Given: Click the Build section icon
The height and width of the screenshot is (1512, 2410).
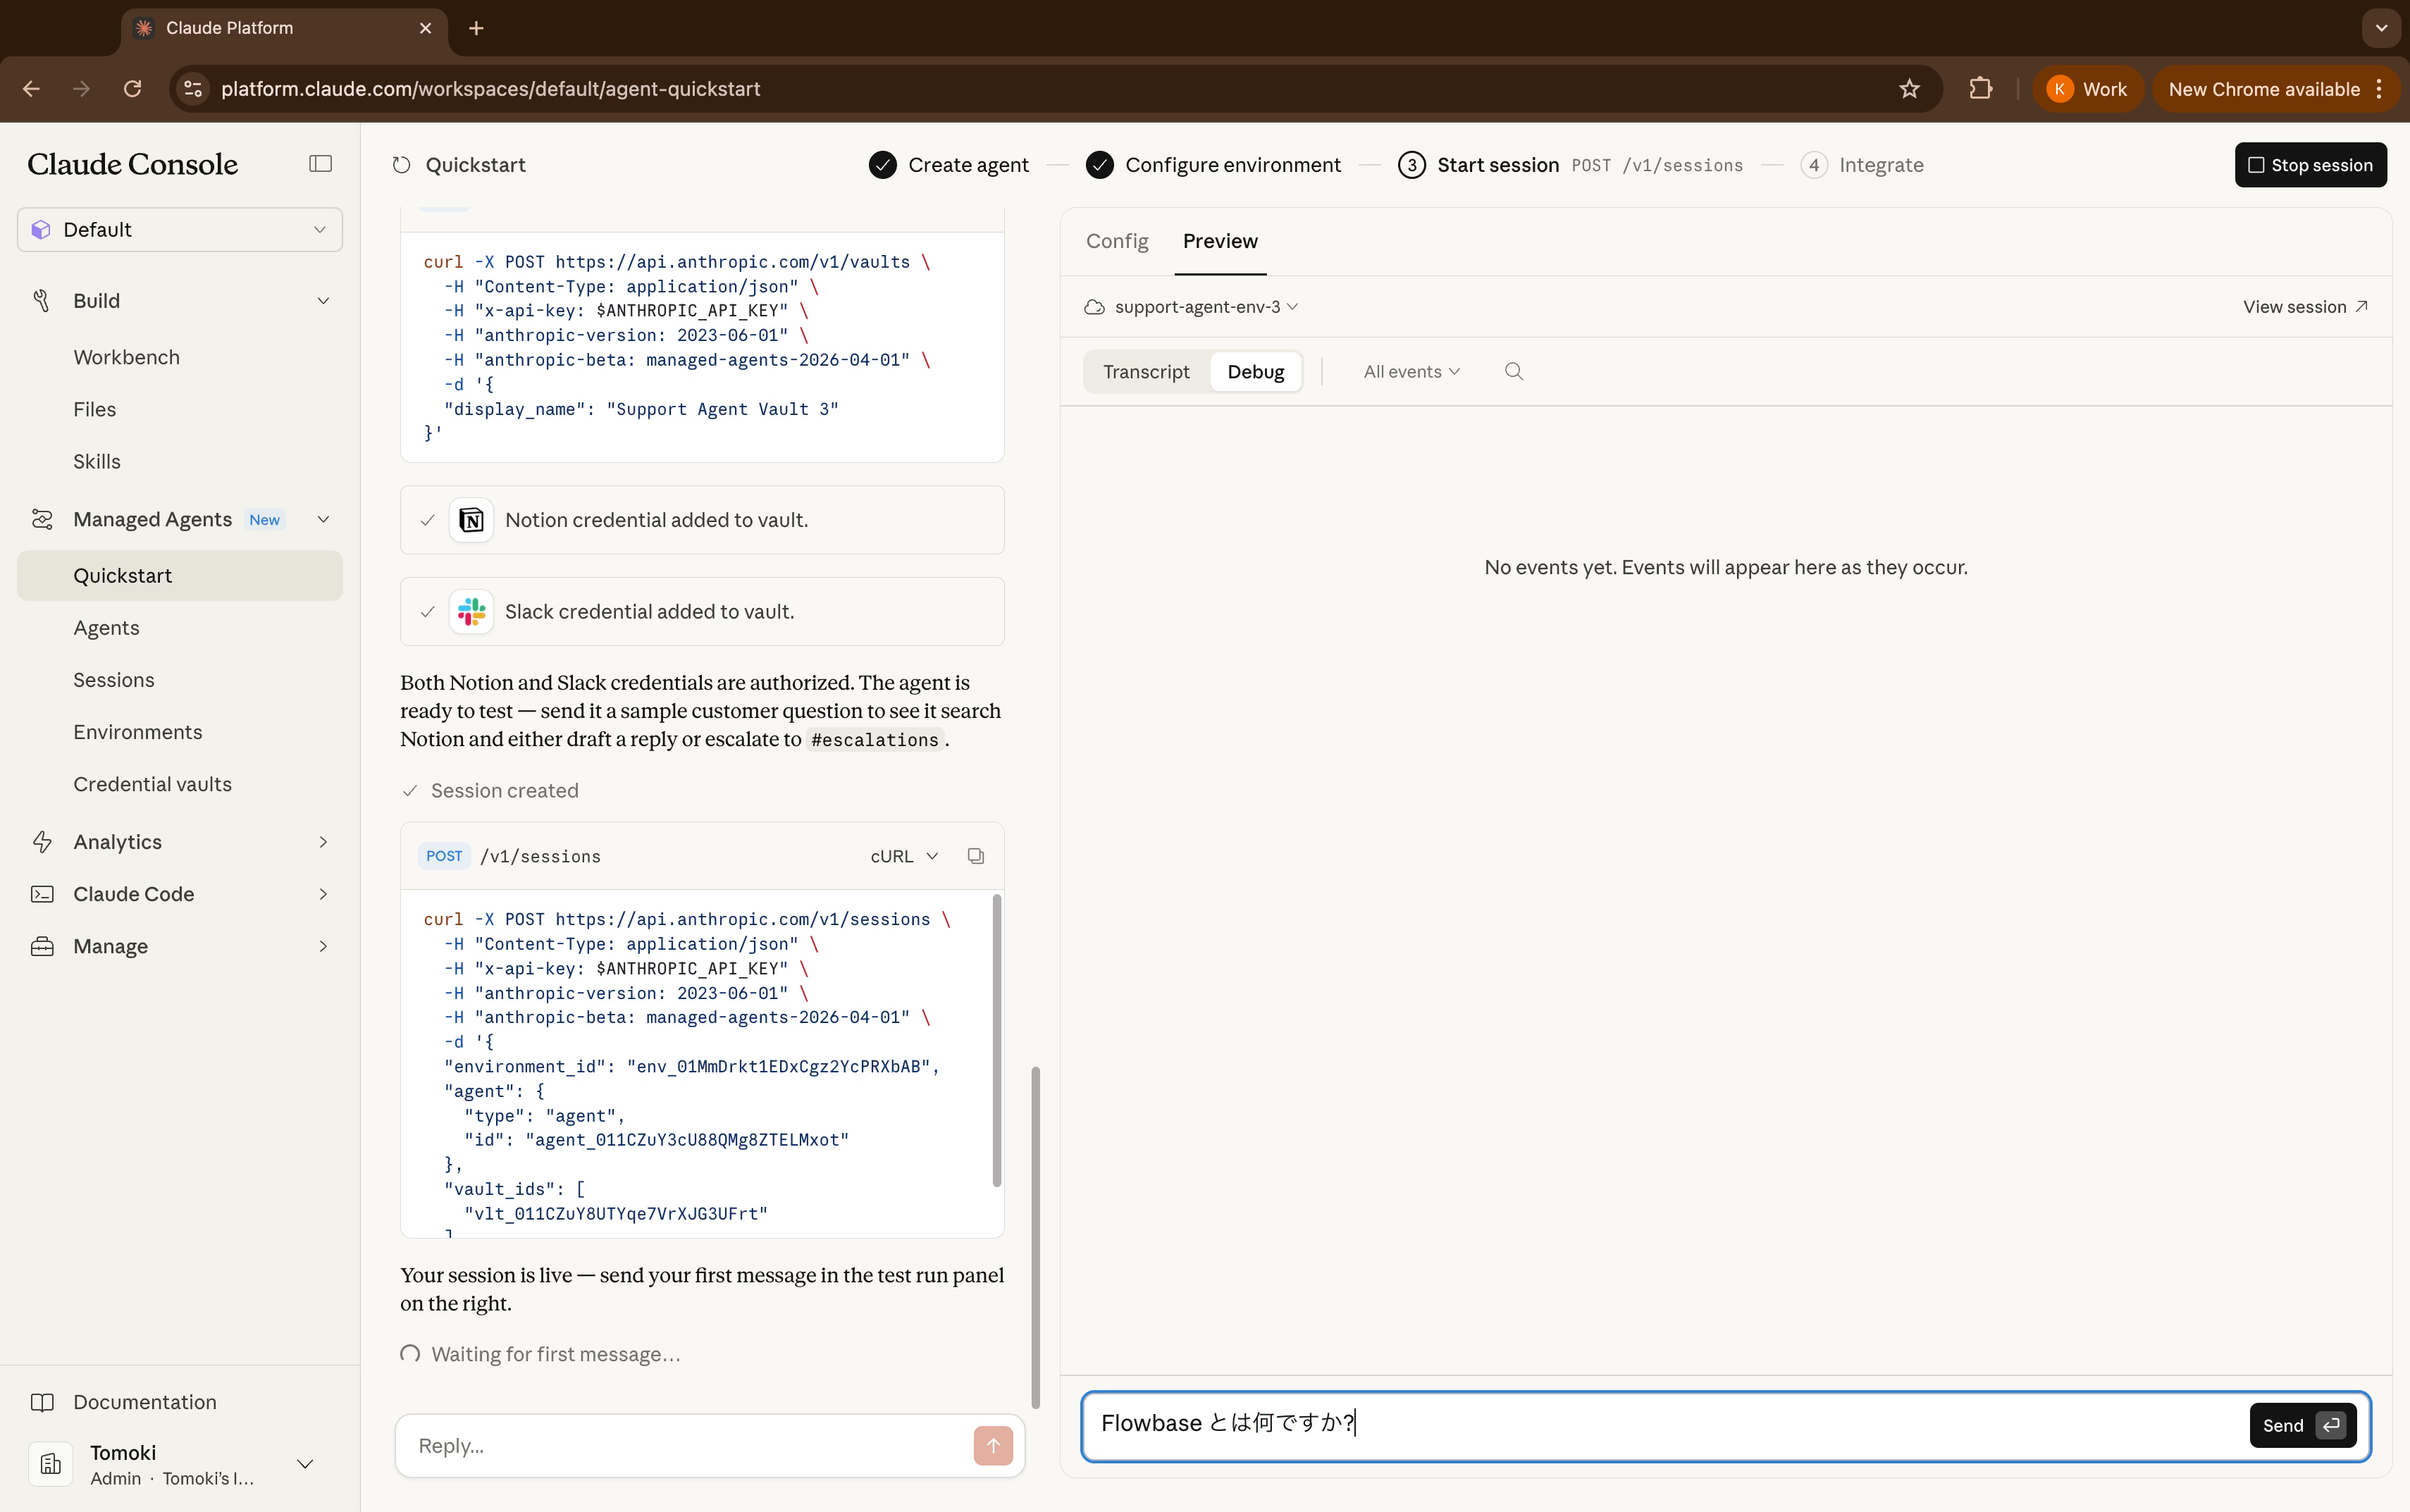Looking at the screenshot, I should pos(42,301).
